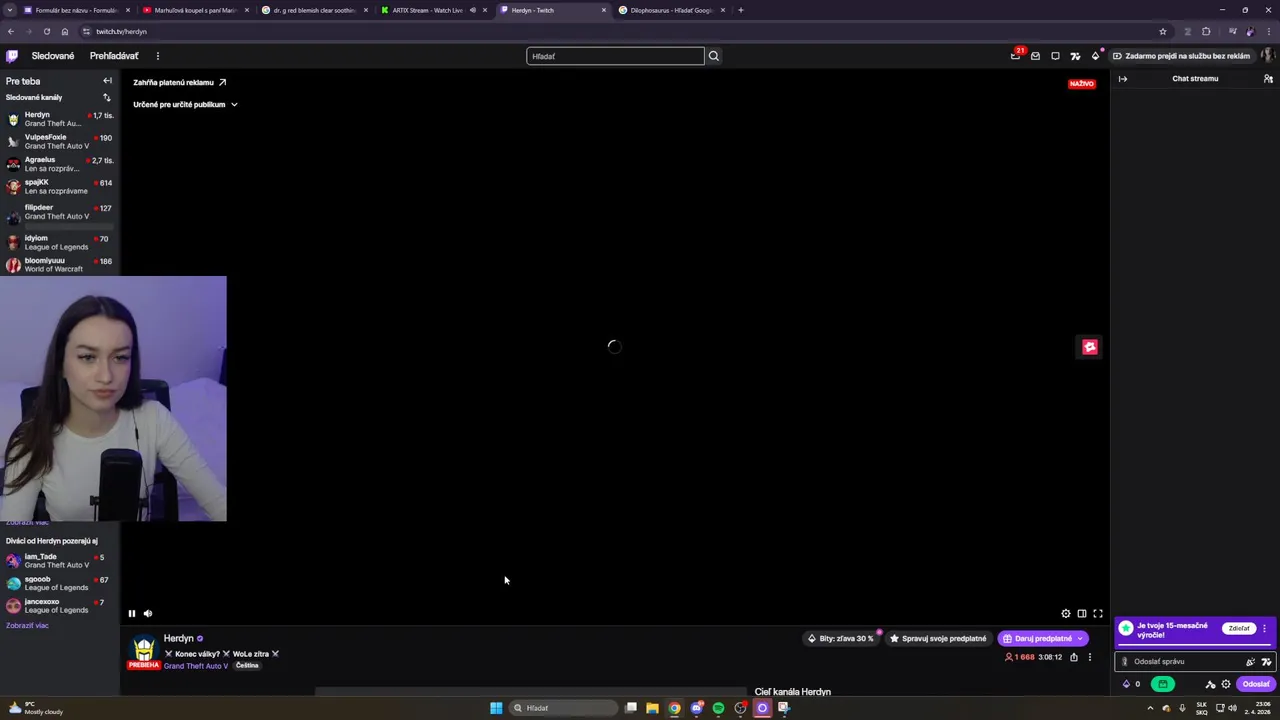Click Spravuj svoje predplatné button
This screenshot has width=1280, height=720.
(x=938, y=639)
